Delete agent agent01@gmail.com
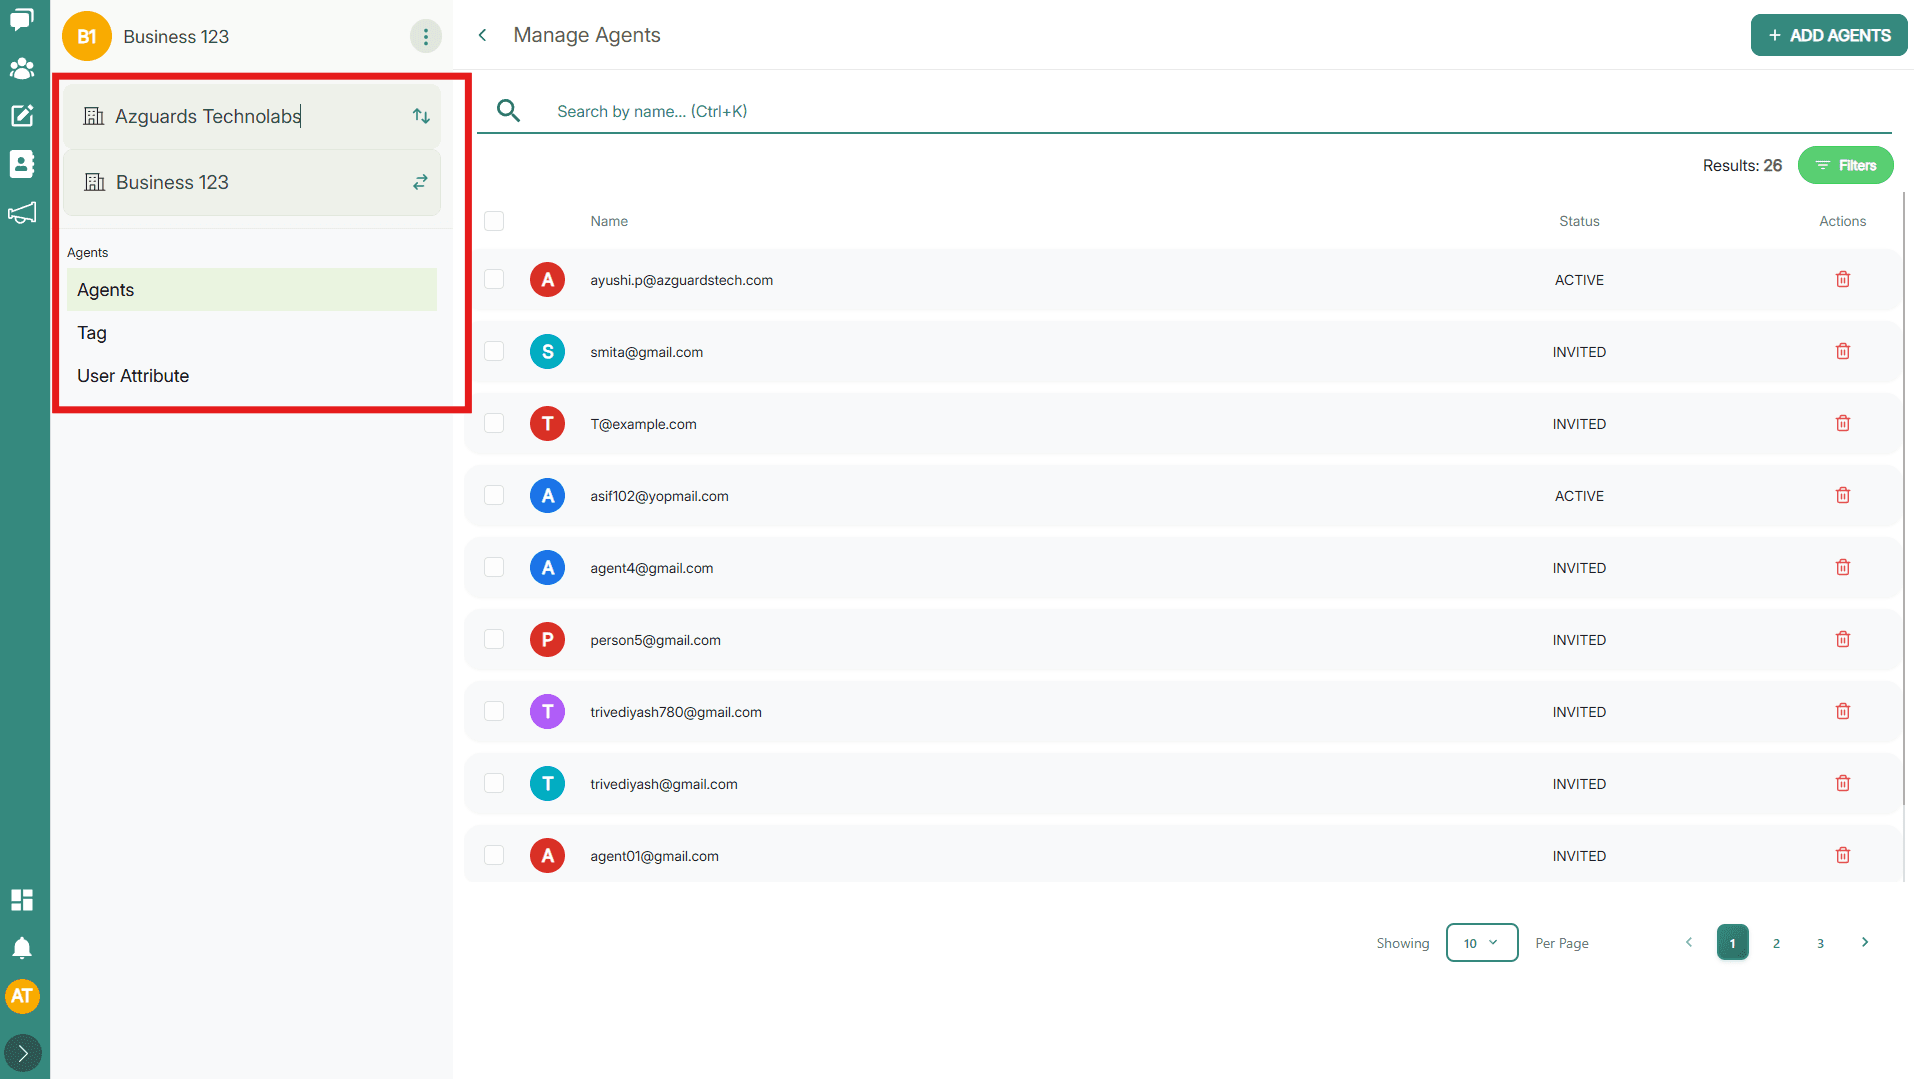The width and height of the screenshot is (1914, 1079). click(x=1843, y=856)
